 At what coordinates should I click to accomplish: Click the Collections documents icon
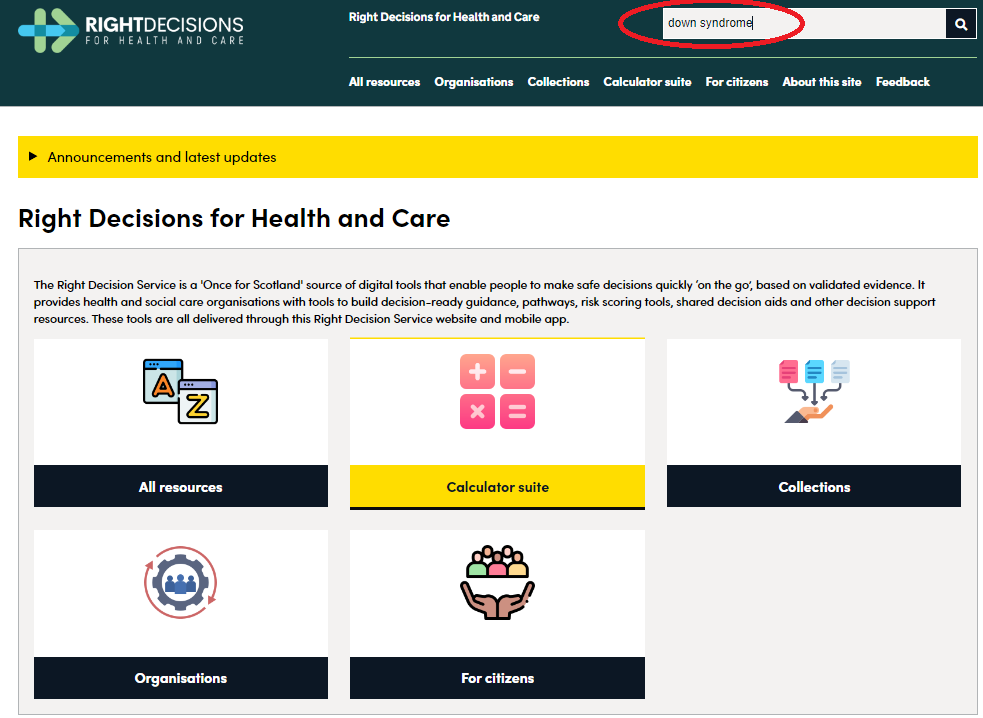pos(813,391)
